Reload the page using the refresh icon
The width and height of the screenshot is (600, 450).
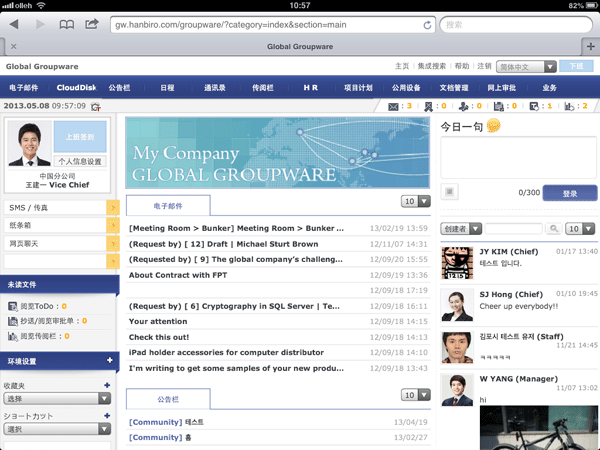[428, 23]
